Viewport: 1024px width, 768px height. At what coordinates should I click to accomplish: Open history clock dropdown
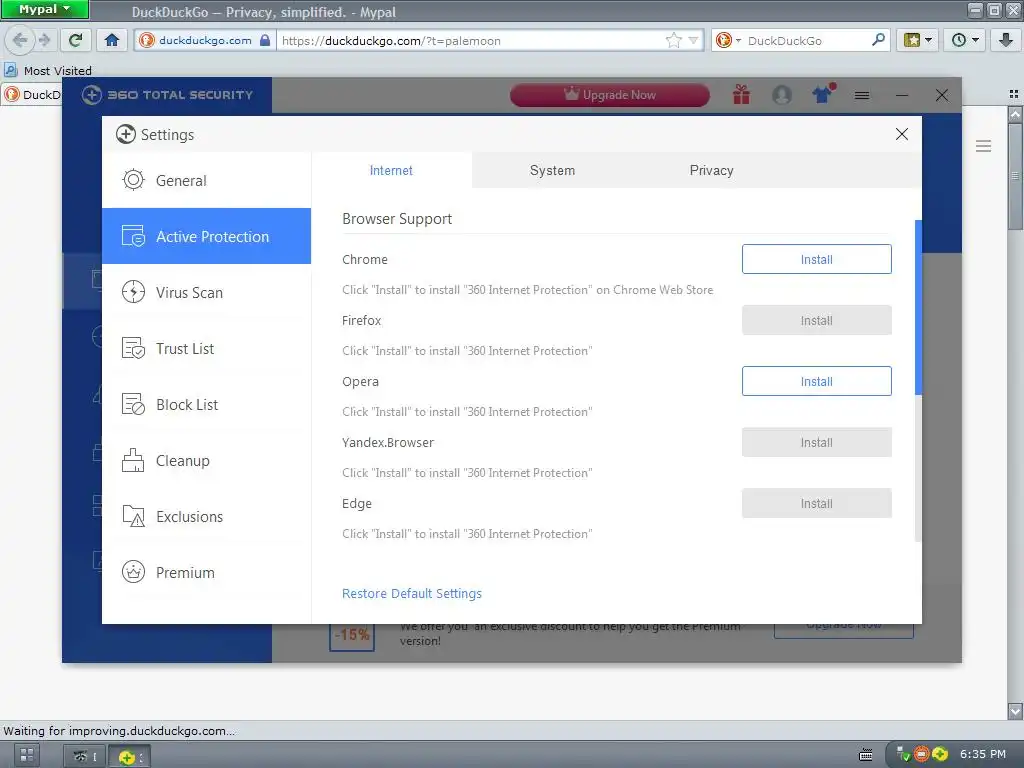[x=965, y=40]
